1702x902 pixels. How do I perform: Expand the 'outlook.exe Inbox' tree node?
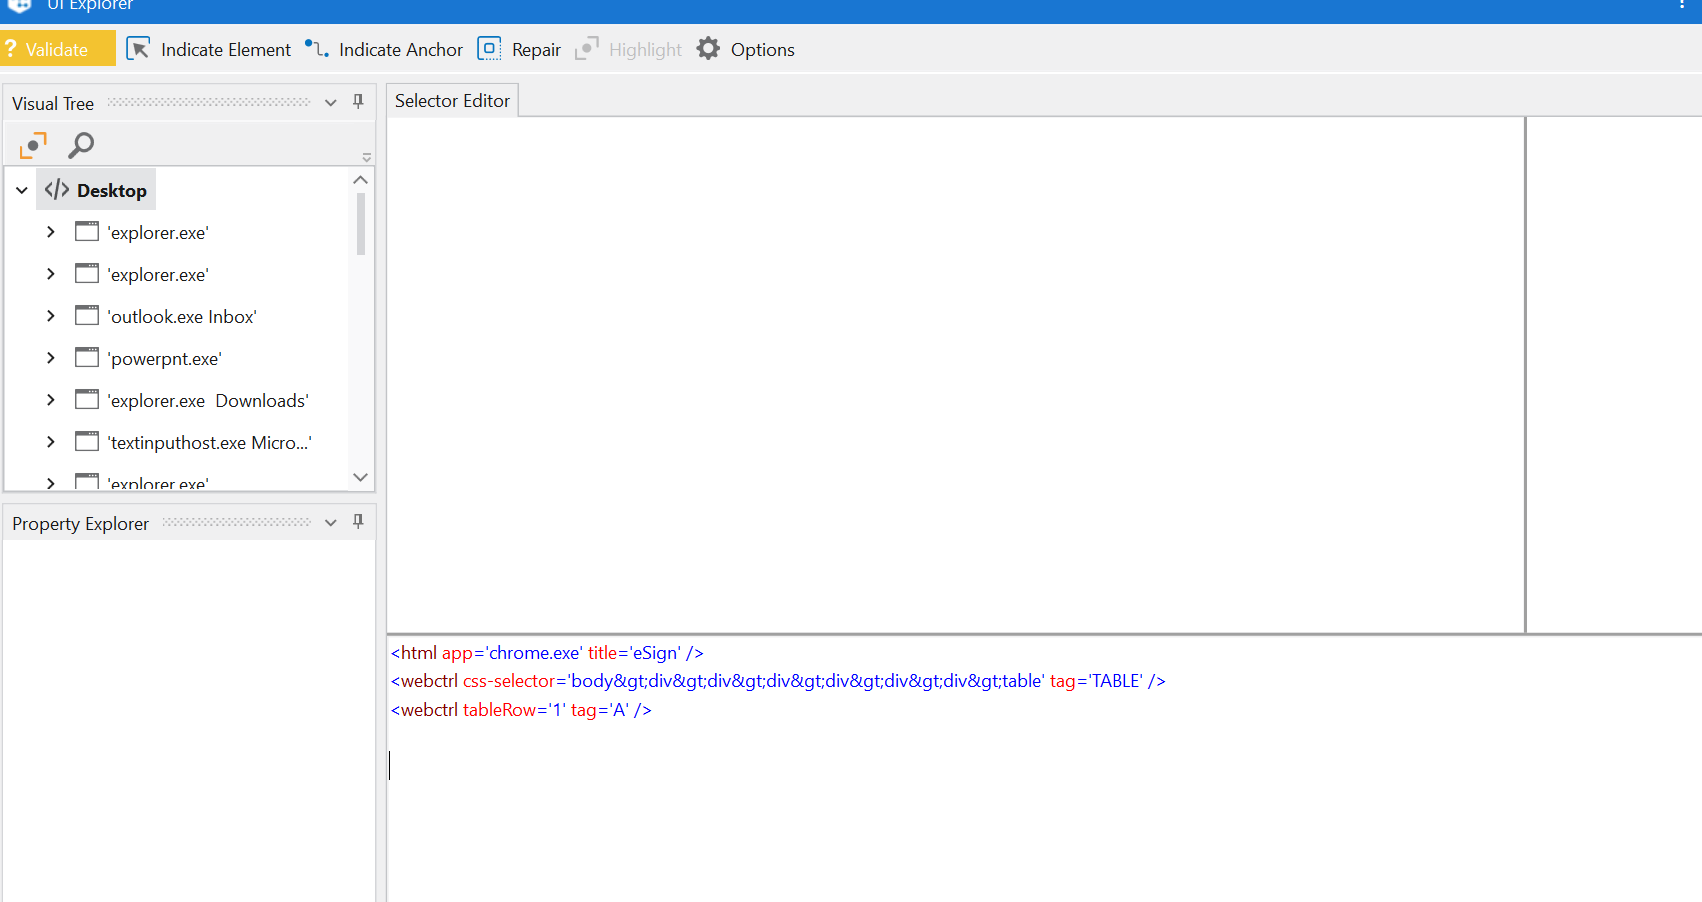tap(50, 315)
